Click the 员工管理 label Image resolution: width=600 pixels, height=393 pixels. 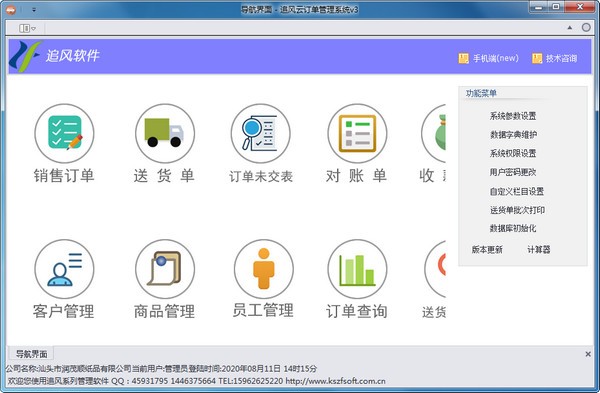pos(263,310)
